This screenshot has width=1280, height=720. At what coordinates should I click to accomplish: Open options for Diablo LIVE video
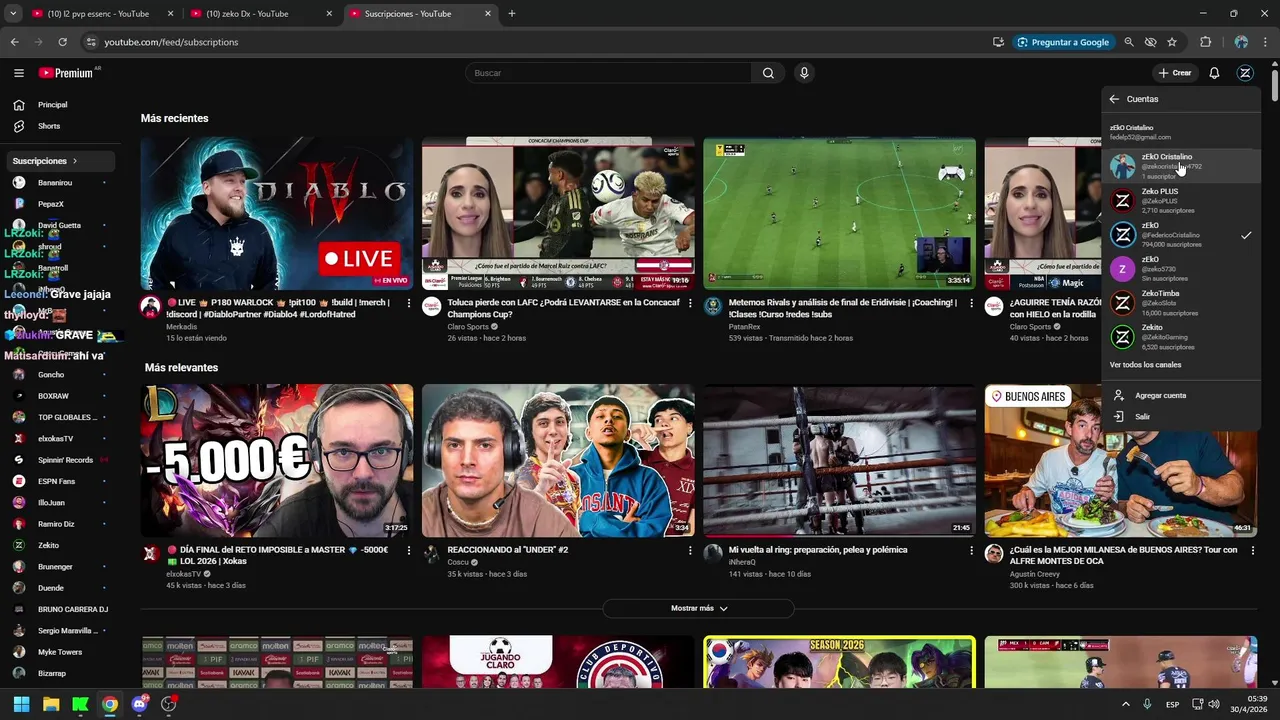pyautogui.click(x=408, y=303)
